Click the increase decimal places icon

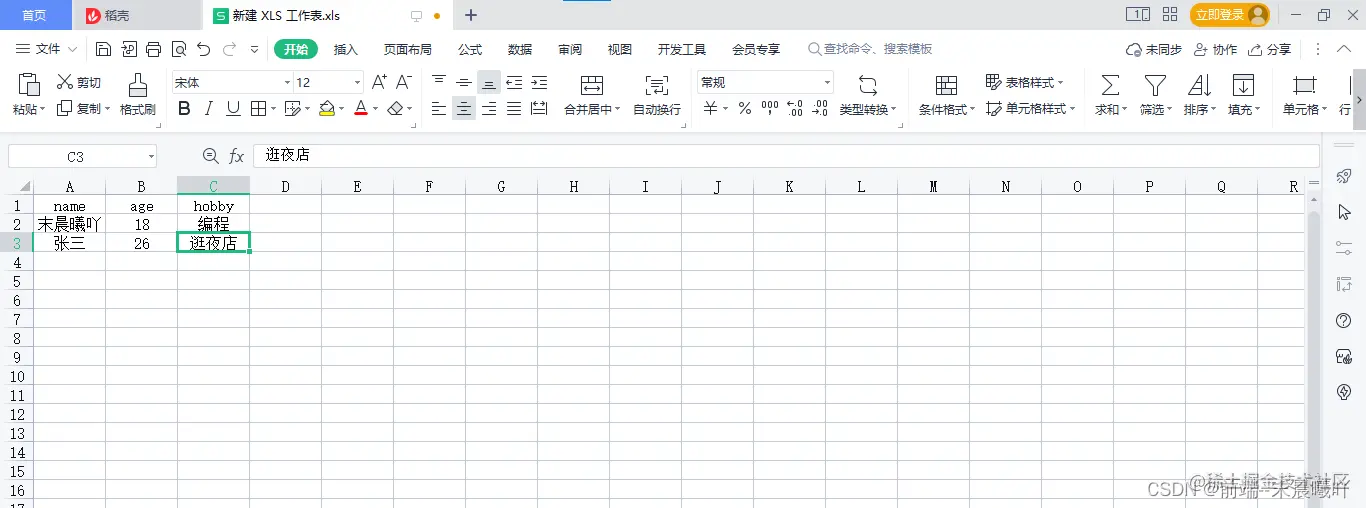(x=795, y=109)
